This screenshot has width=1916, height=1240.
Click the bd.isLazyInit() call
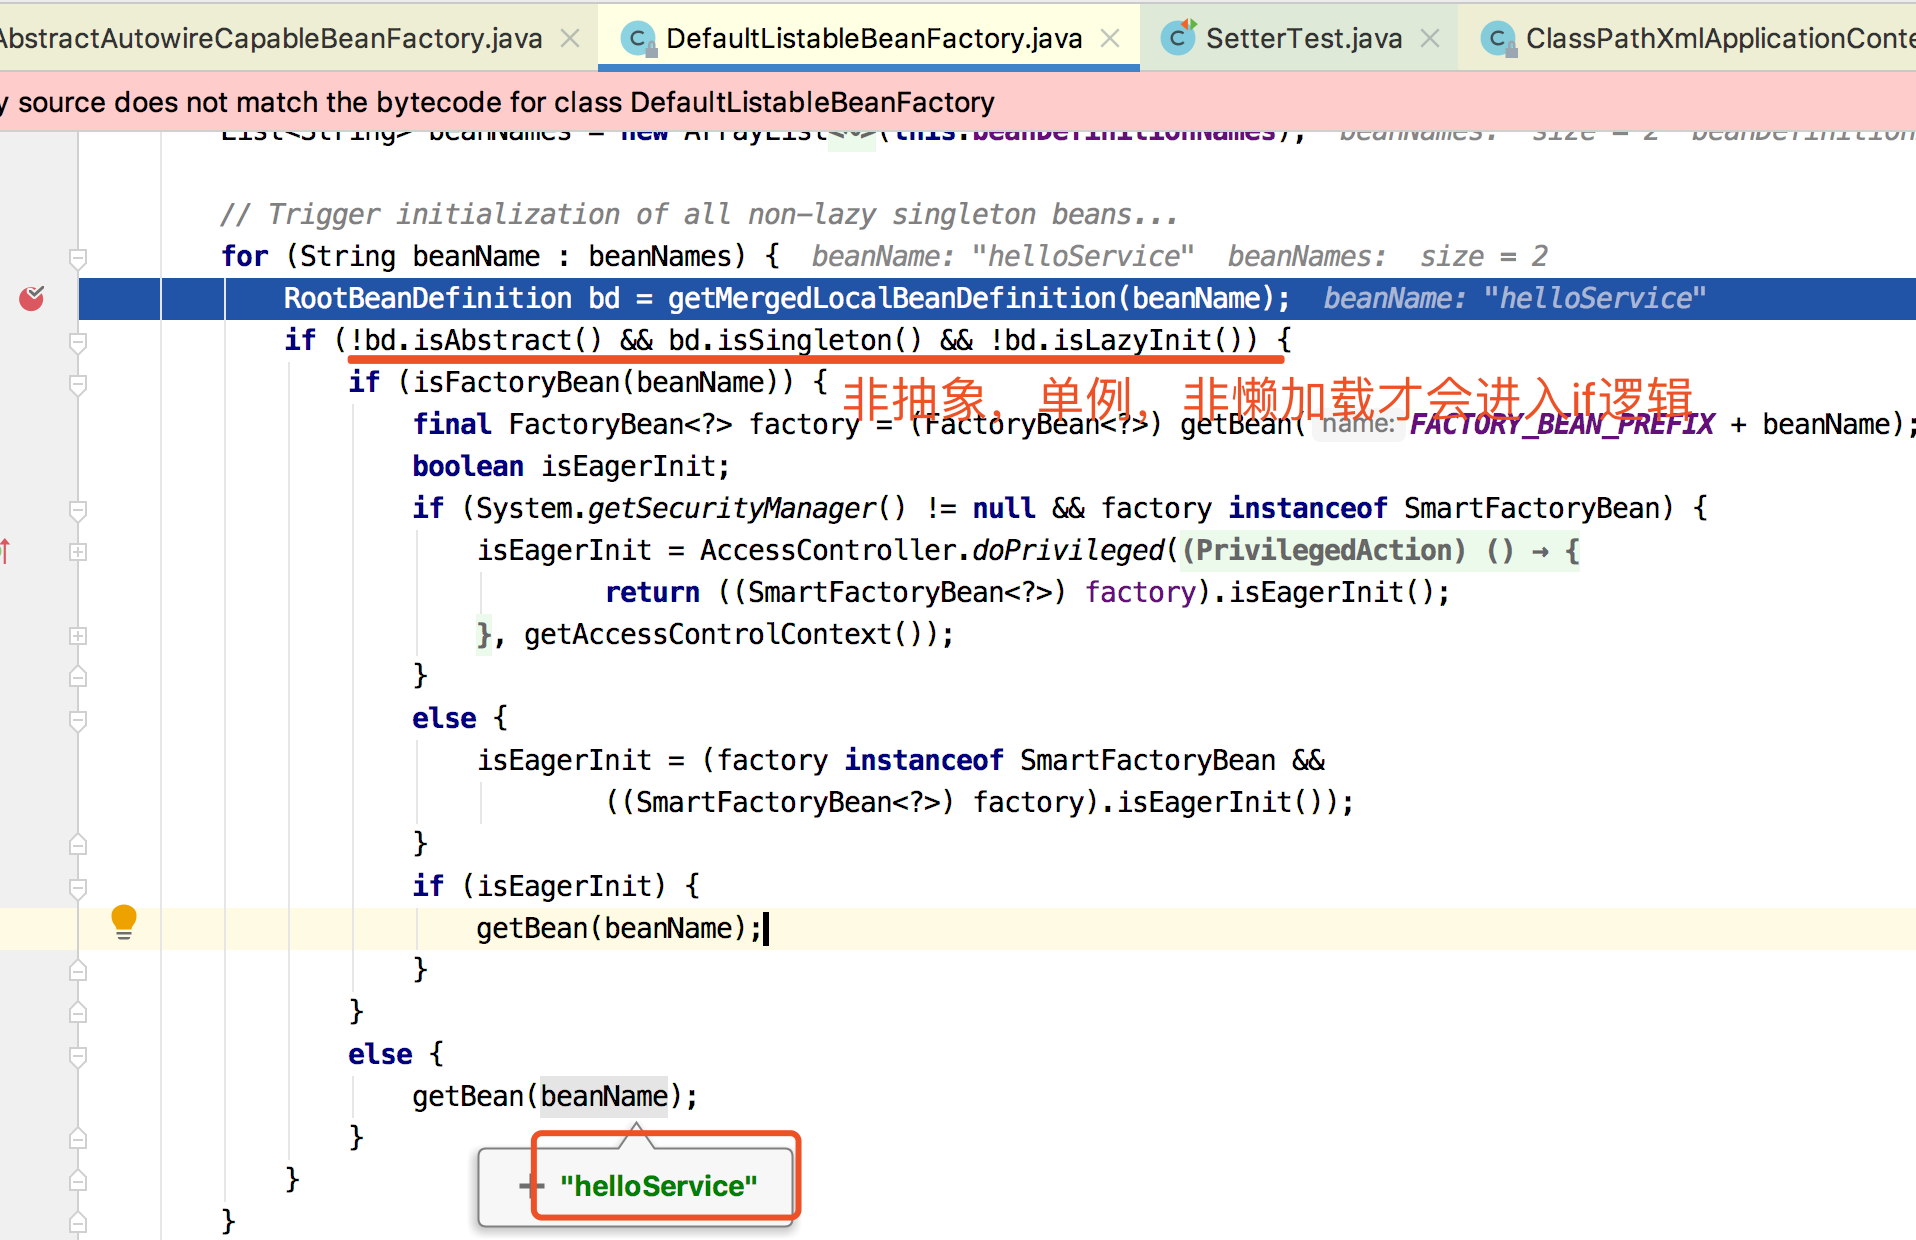[x=1130, y=341]
